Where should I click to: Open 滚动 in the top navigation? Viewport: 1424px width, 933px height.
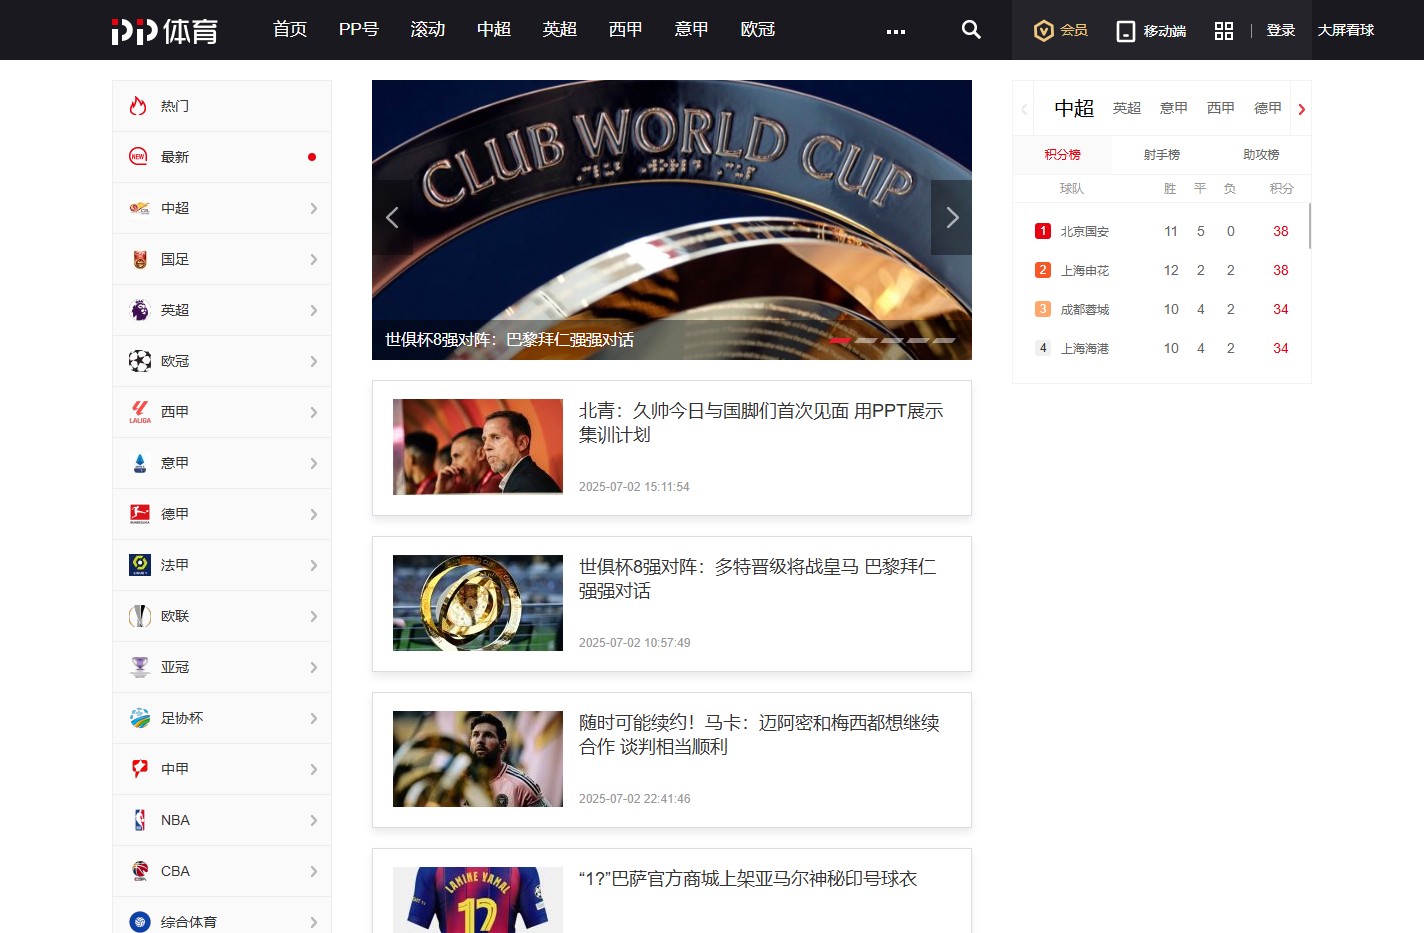pos(428,30)
